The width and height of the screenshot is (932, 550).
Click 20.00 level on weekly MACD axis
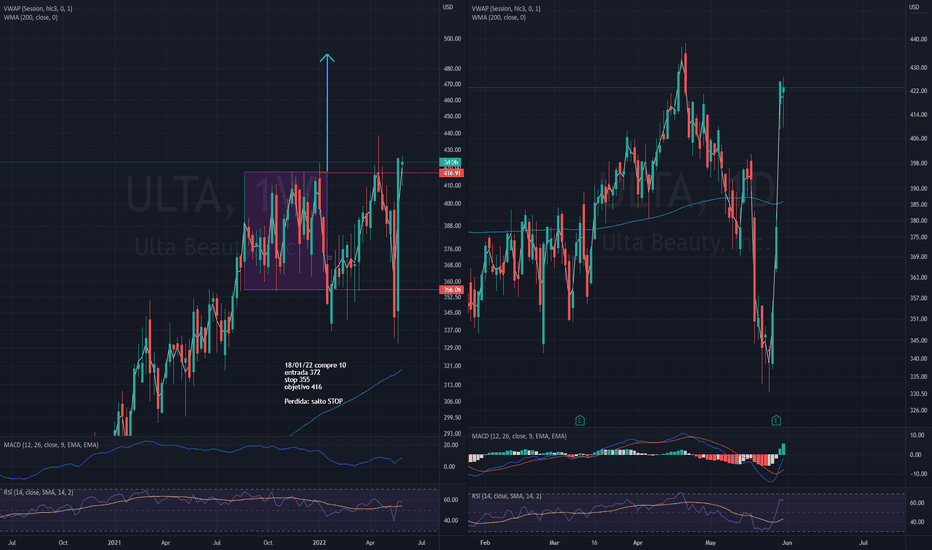451,445
